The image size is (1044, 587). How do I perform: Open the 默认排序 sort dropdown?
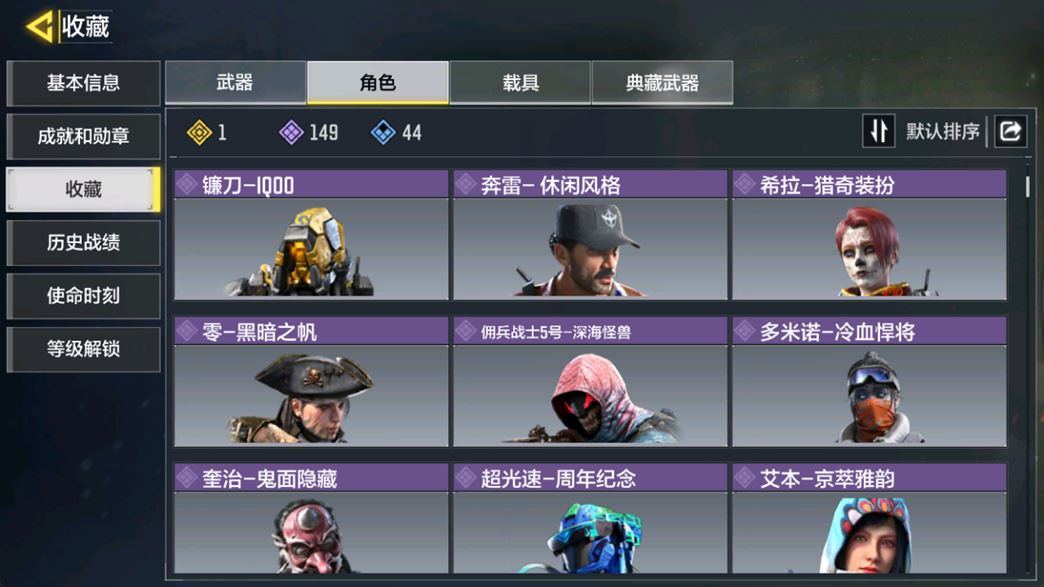pyautogui.click(x=942, y=131)
